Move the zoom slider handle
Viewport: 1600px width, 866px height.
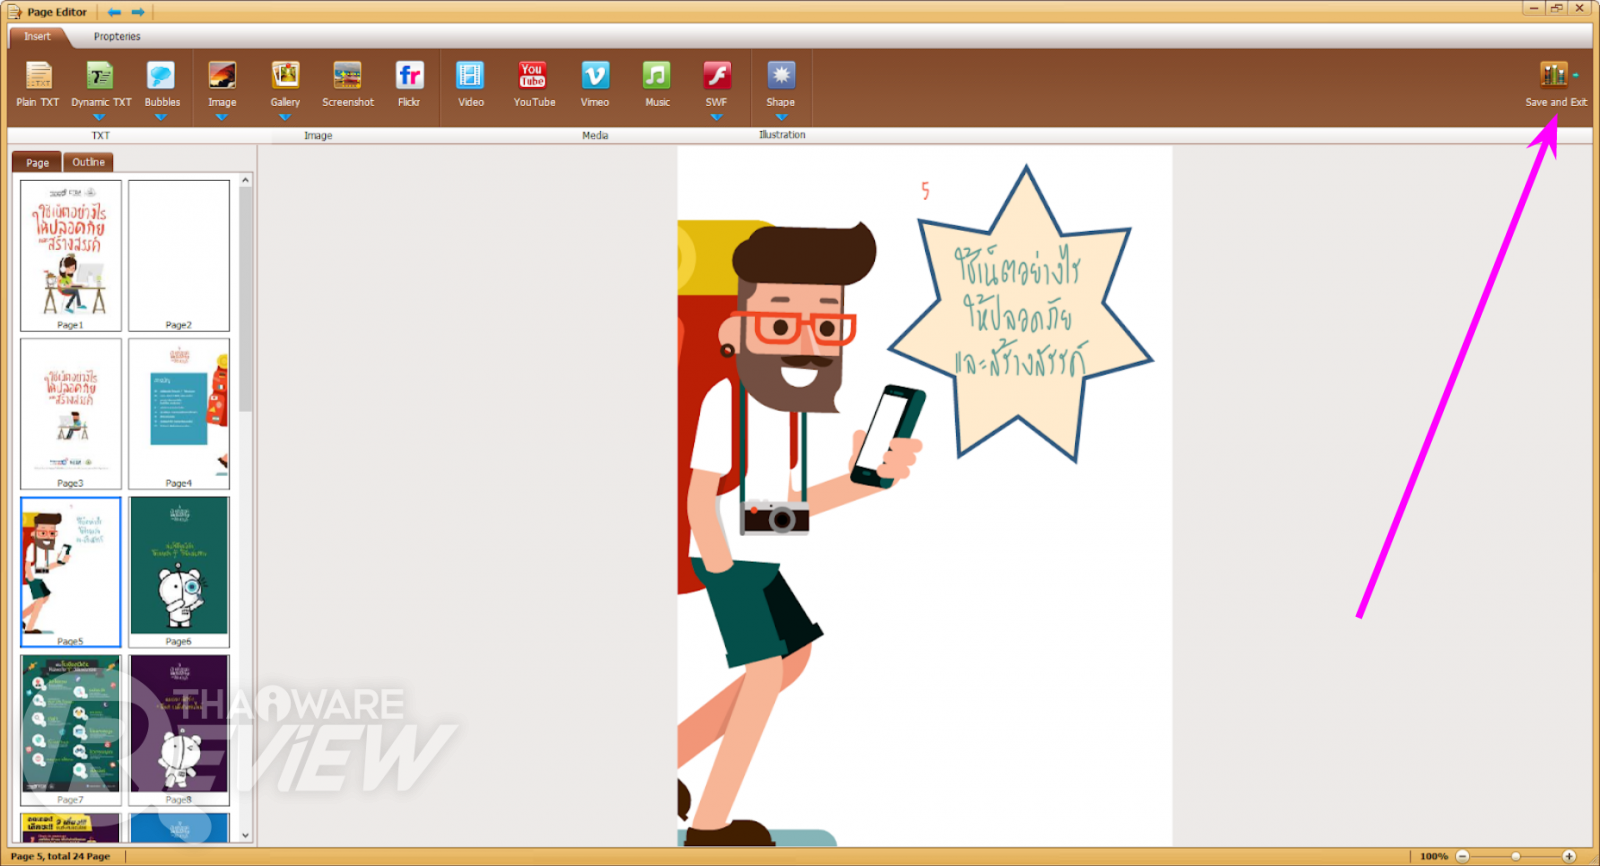(1516, 856)
